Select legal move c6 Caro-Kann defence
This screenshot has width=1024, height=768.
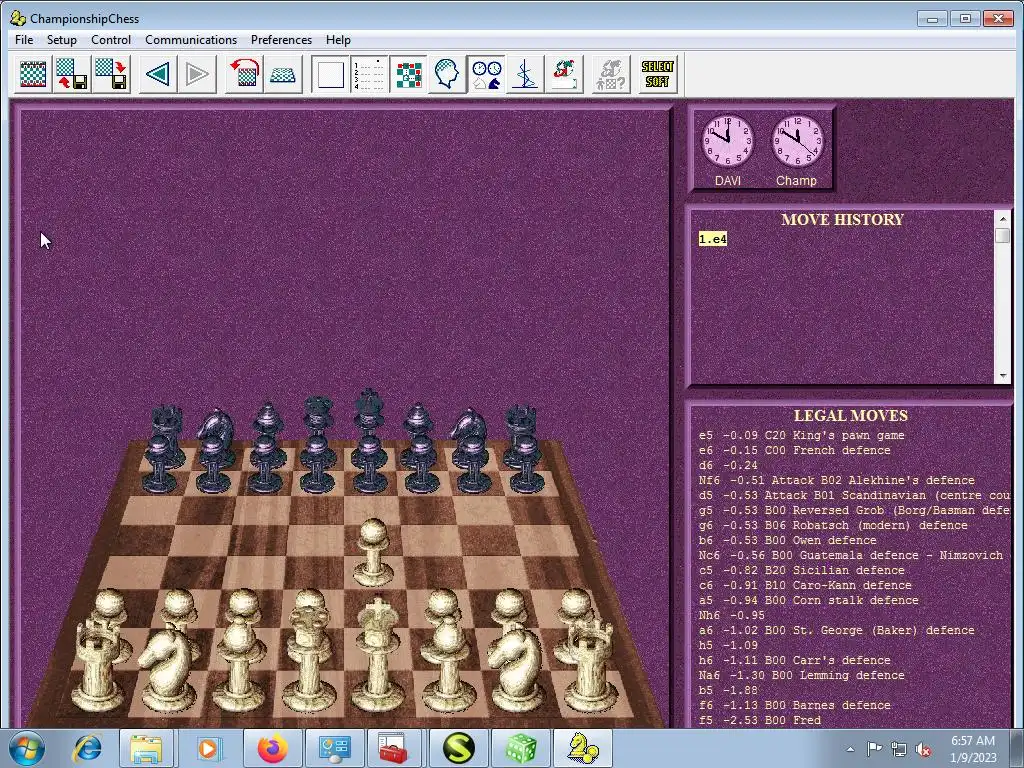[805, 586]
